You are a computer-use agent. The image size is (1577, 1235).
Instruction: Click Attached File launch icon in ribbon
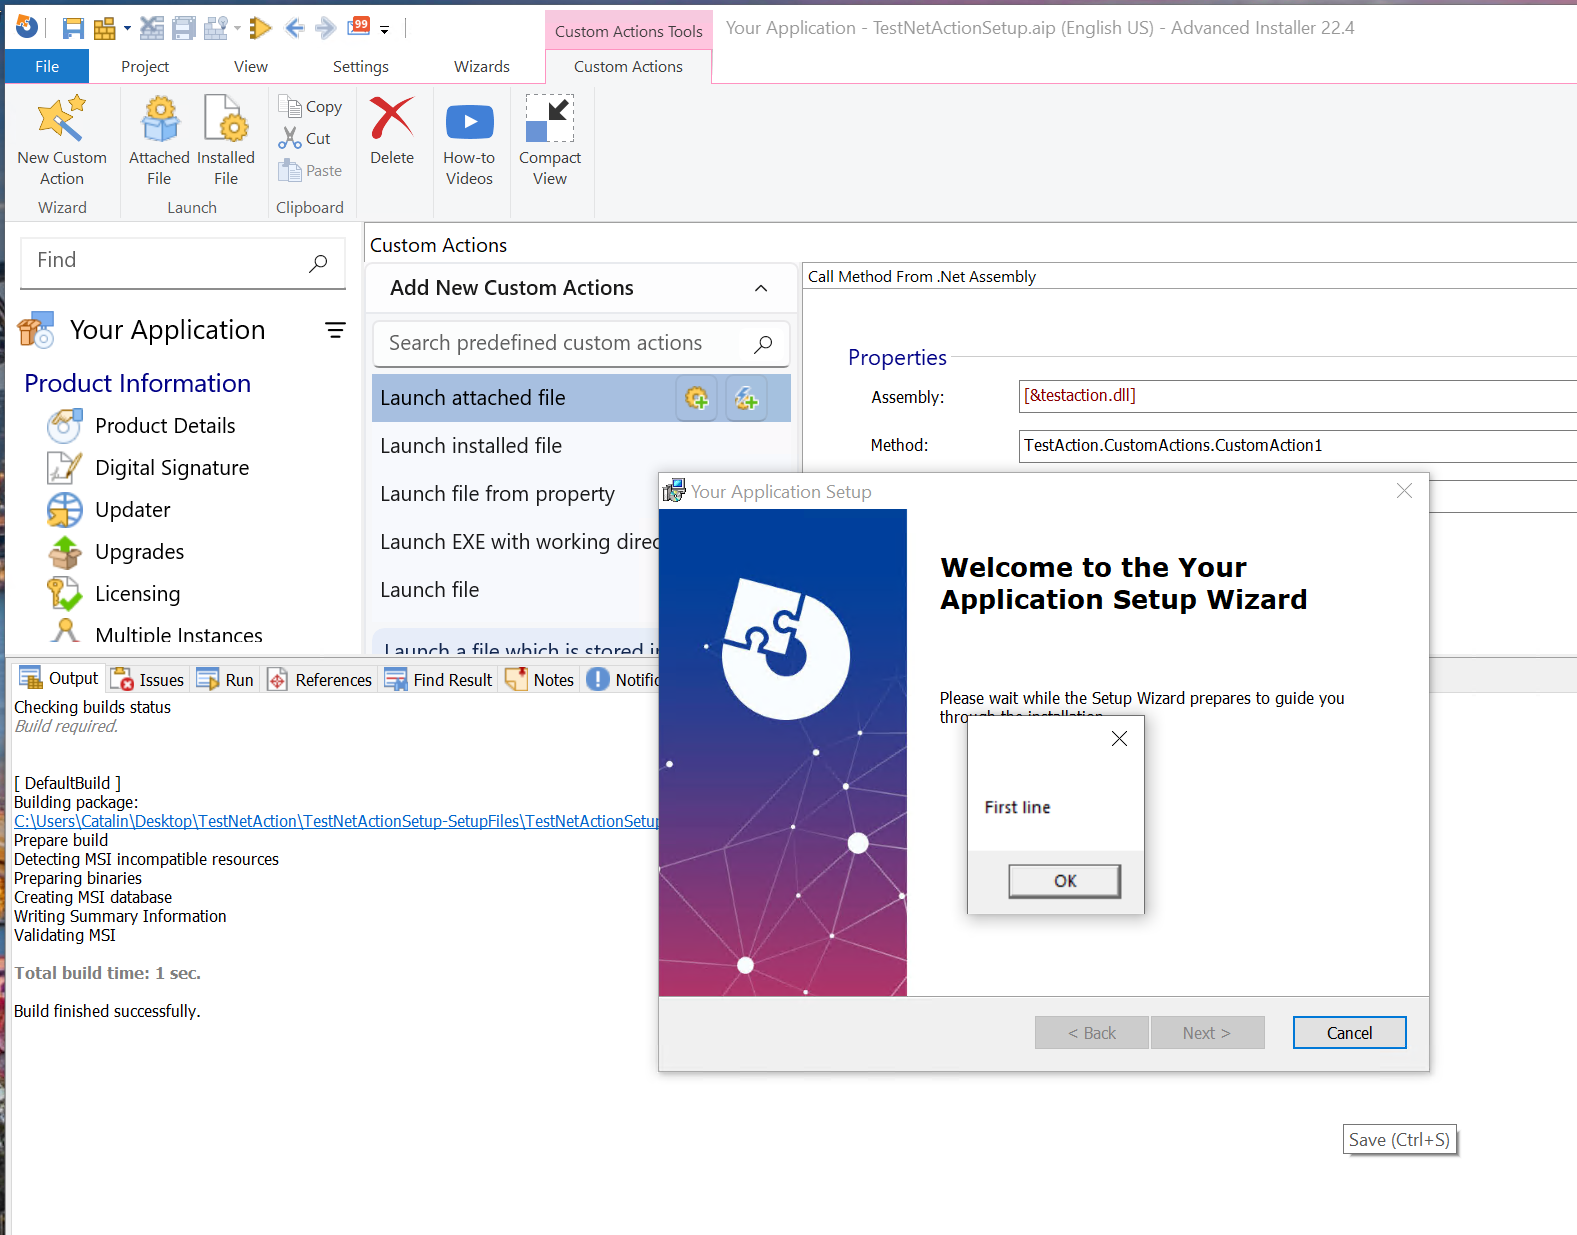click(159, 120)
